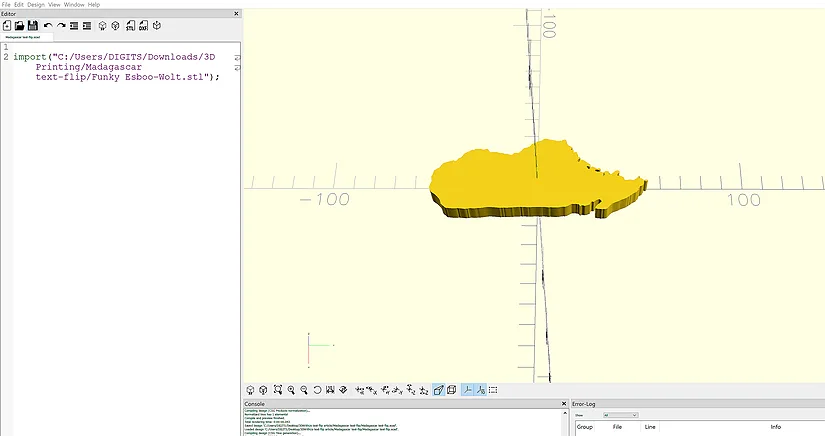Click the Console output text area
The height and width of the screenshot is (436, 825).
(403, 422)
